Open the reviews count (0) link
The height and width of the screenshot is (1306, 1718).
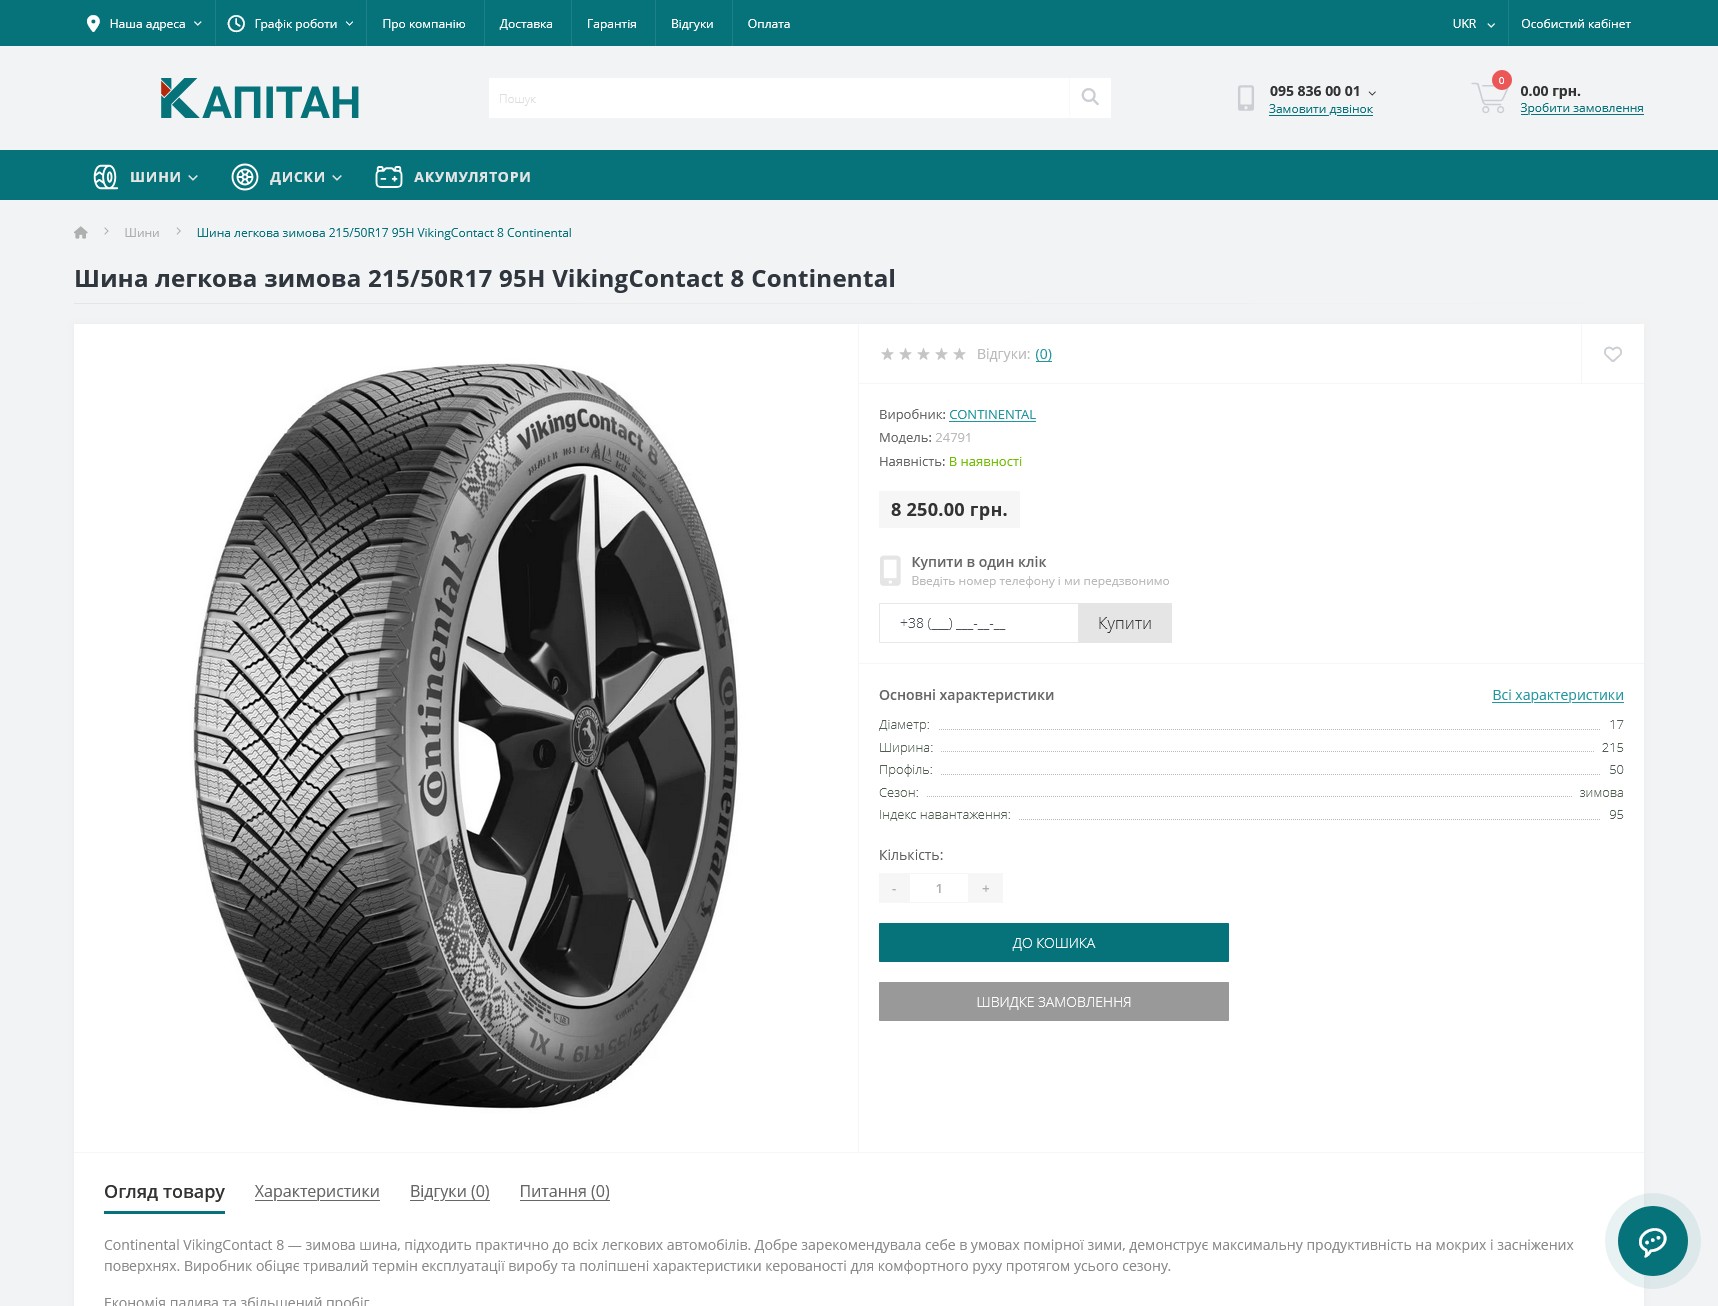(1043, 354)
